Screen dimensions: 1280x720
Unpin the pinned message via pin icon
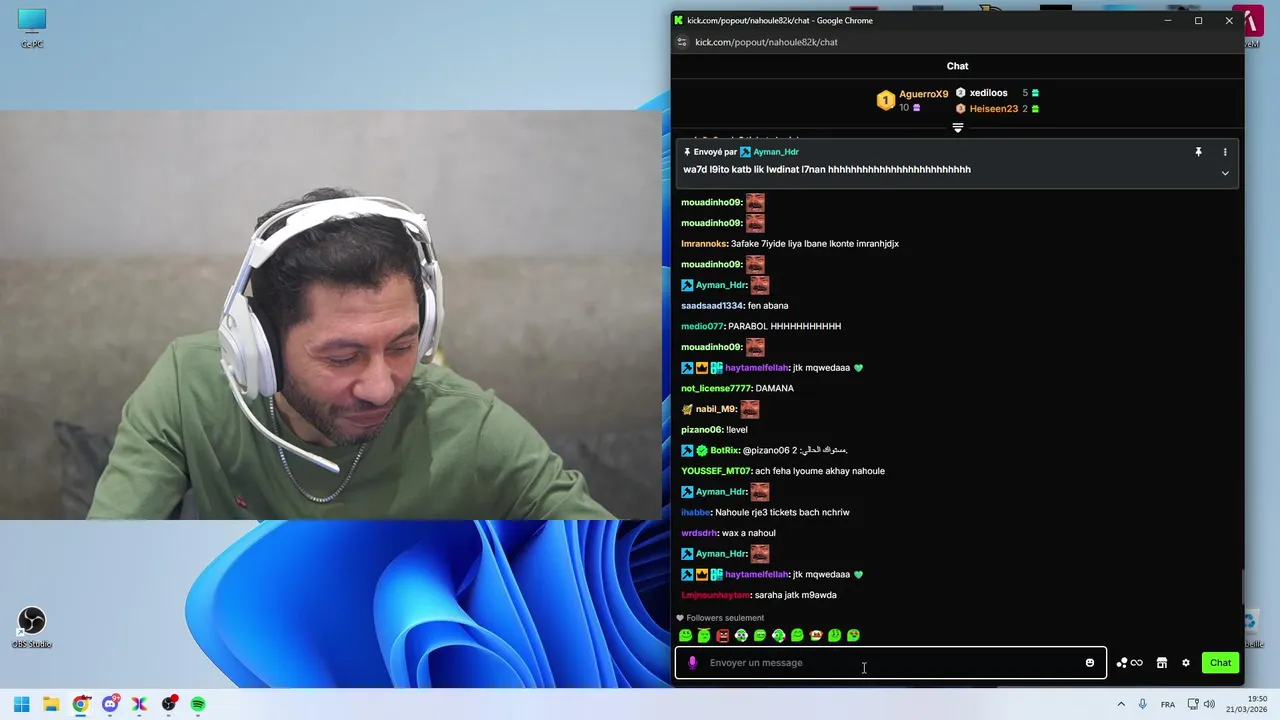tap(1198, 152)
